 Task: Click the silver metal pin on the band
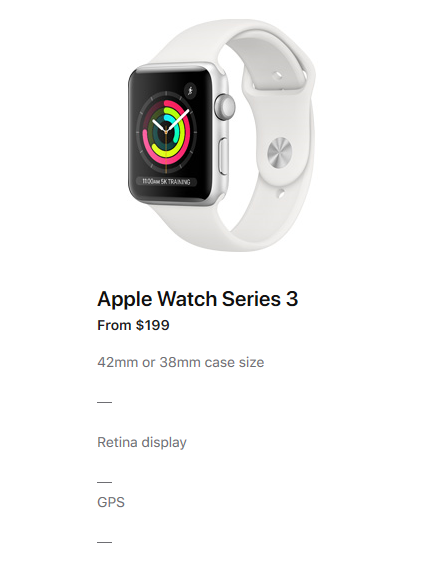279,153
